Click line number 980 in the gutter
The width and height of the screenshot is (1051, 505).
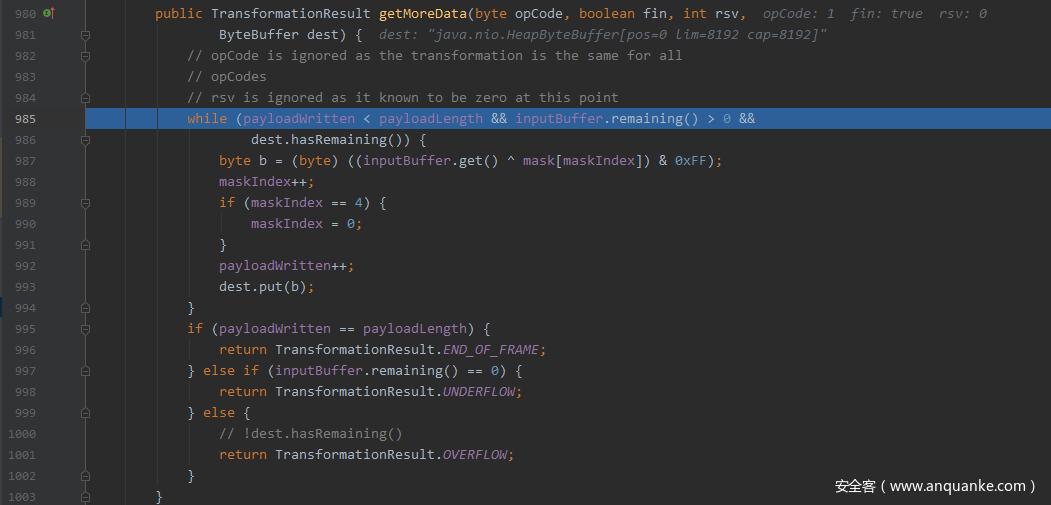tap(25, 13)
